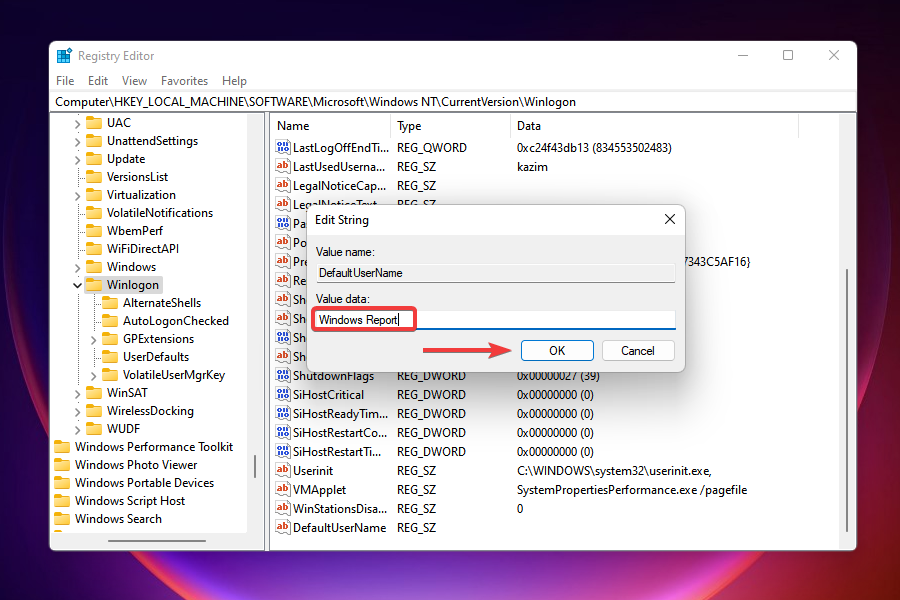Image resolution: width=900 pixels, height=600 pixels.
Task: Expand the WUDF key
Action: pos(77,429)
